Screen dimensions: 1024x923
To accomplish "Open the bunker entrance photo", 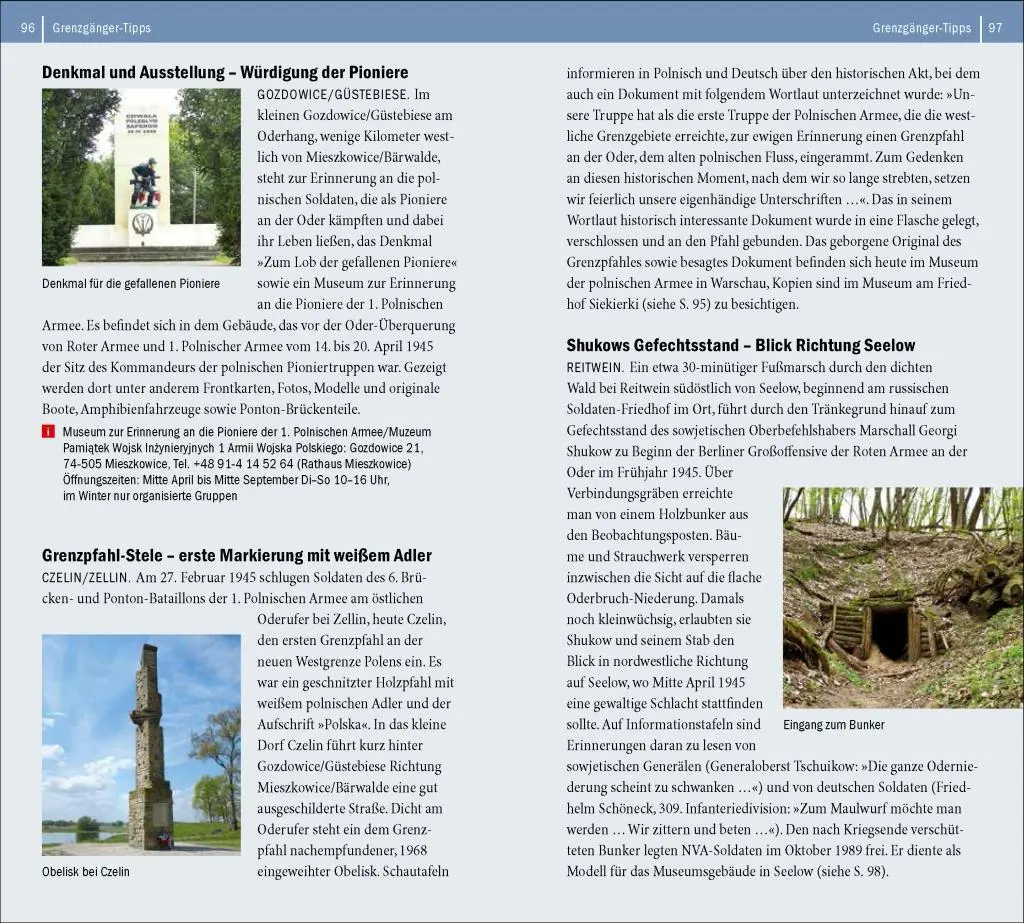I will point(903,598).
